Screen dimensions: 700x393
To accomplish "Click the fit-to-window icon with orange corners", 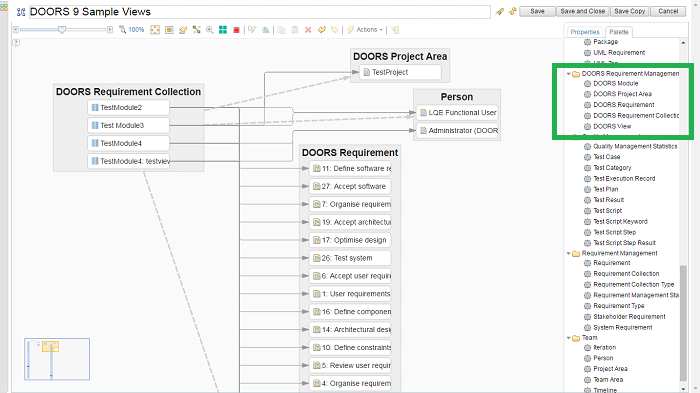I will pyautogui.click(x=155, y=30).
